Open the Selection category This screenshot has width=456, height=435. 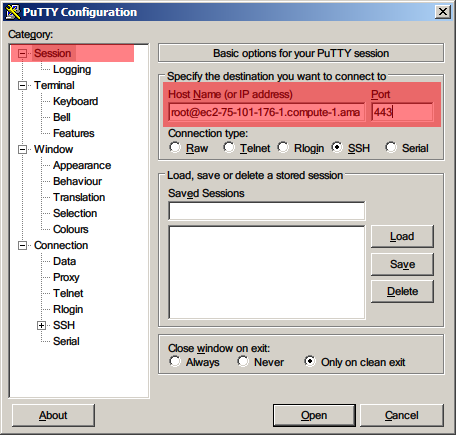click(75, 213)
